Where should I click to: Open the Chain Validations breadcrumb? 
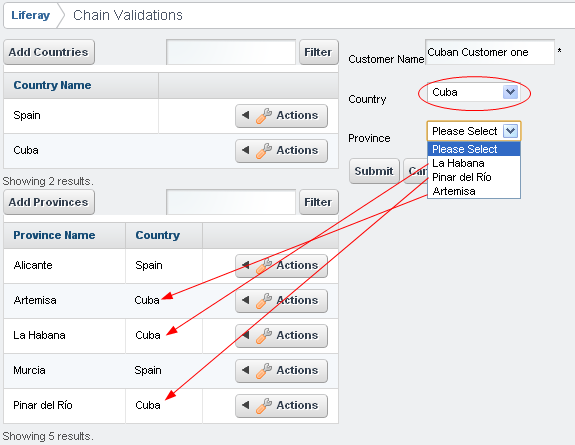[128, 15]
